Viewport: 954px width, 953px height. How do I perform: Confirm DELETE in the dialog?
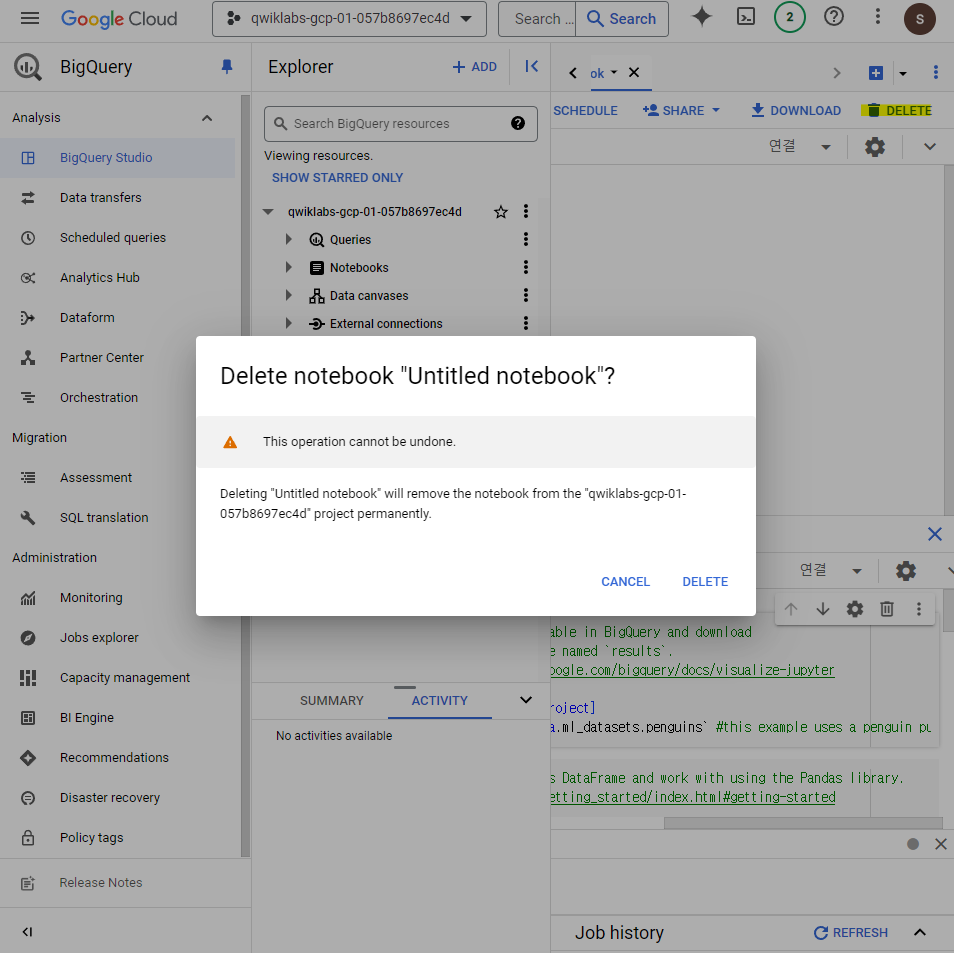pos(705,581)
